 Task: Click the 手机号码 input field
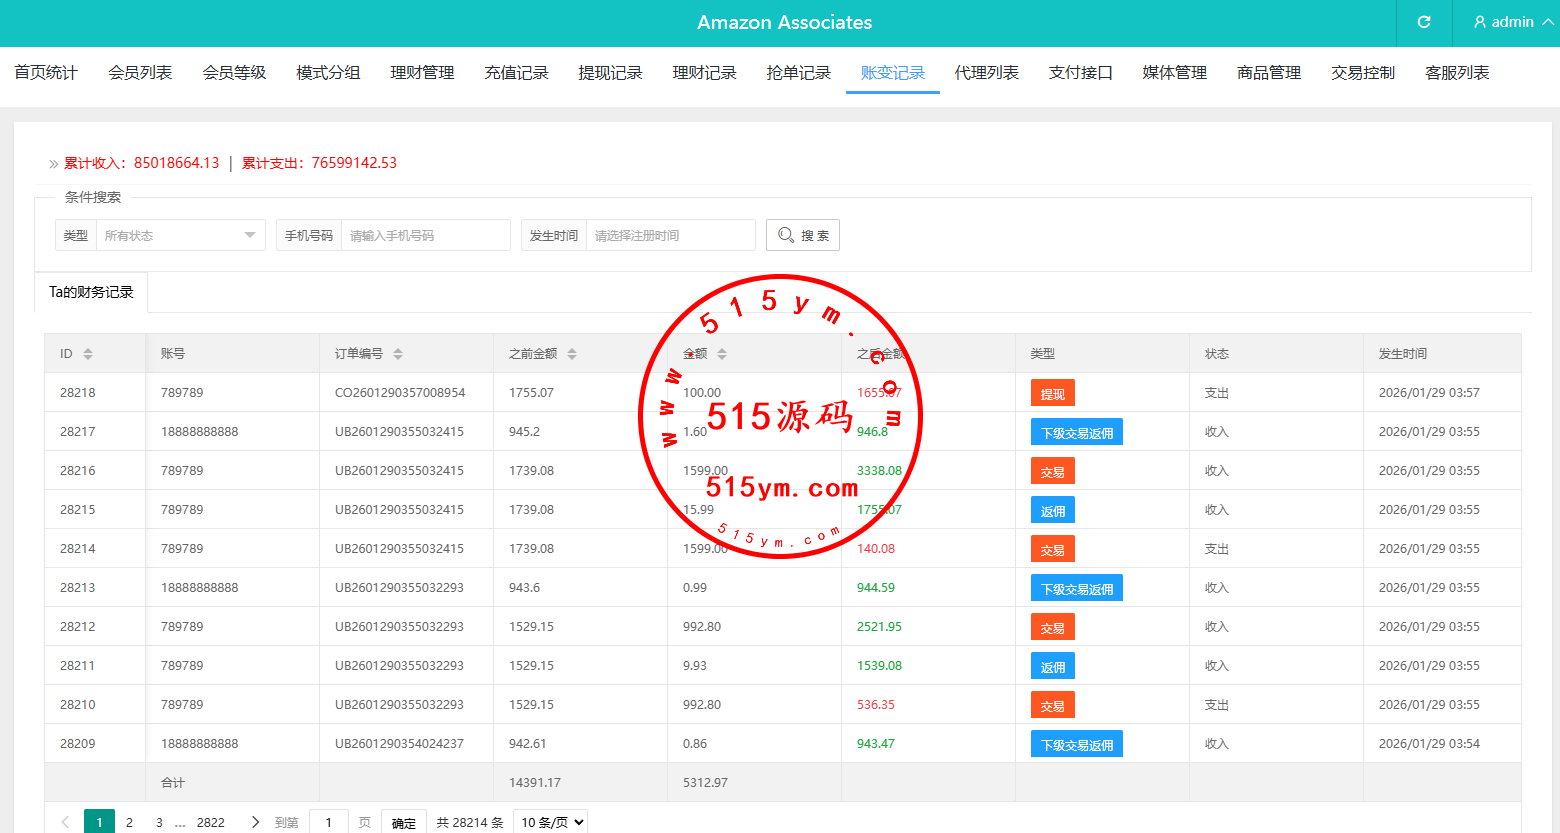tap(425, 235)
